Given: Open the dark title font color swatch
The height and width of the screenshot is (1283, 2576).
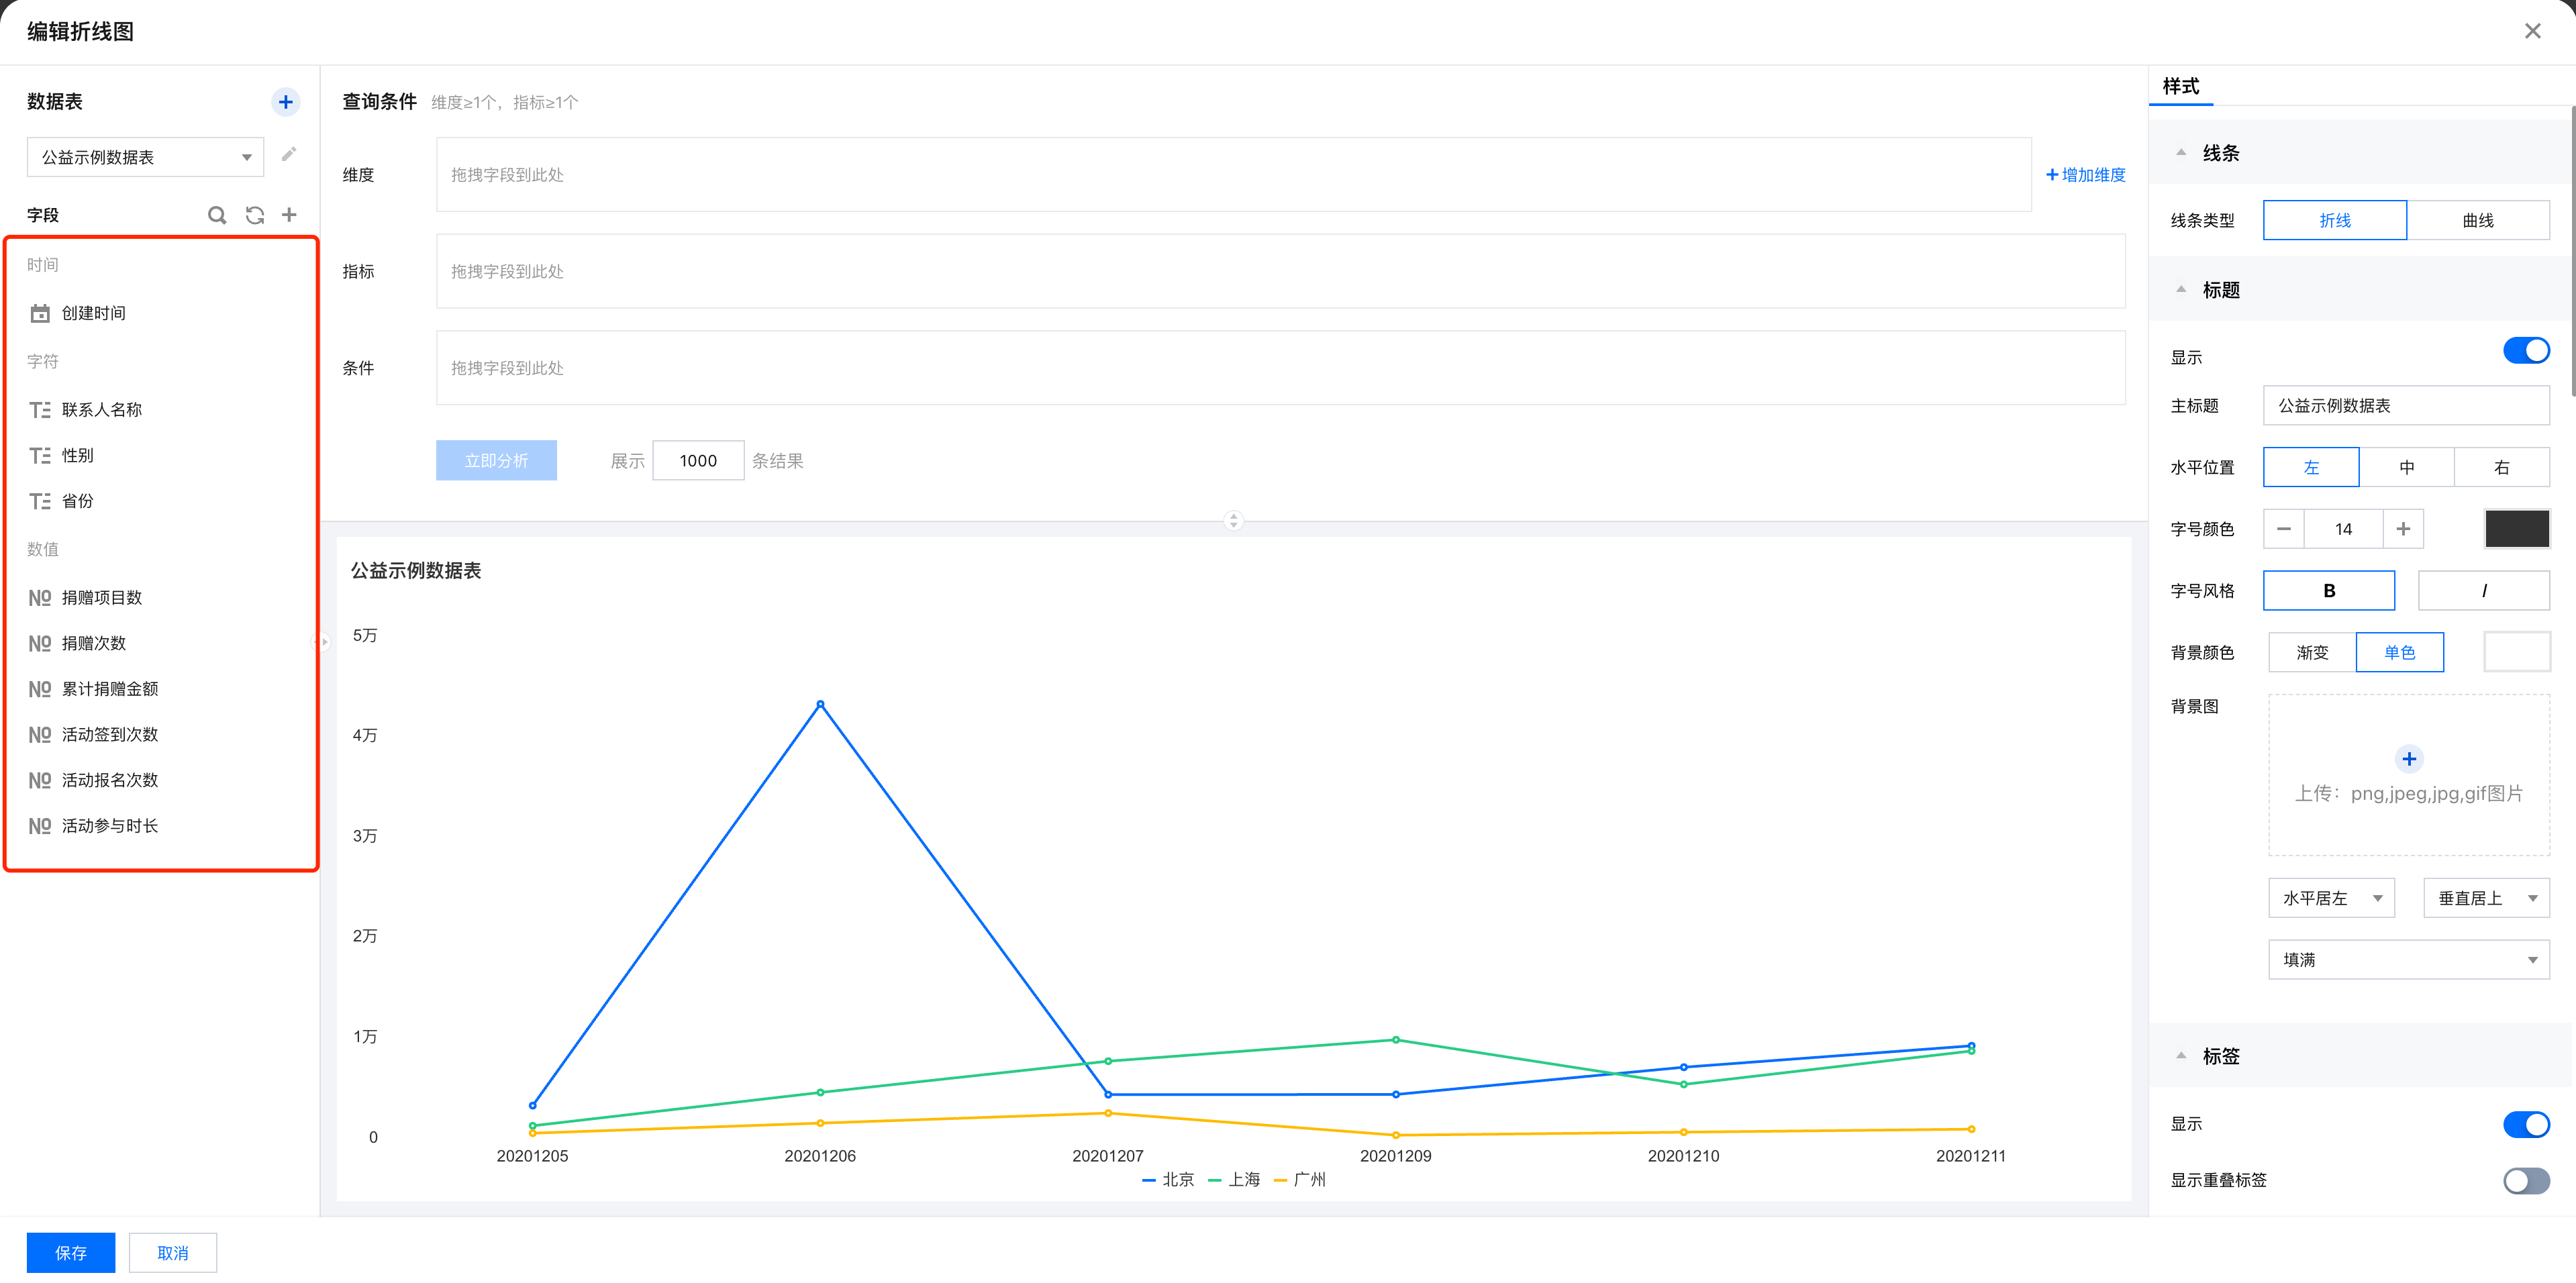Looking at the screenshot, I should point(2516,529).
